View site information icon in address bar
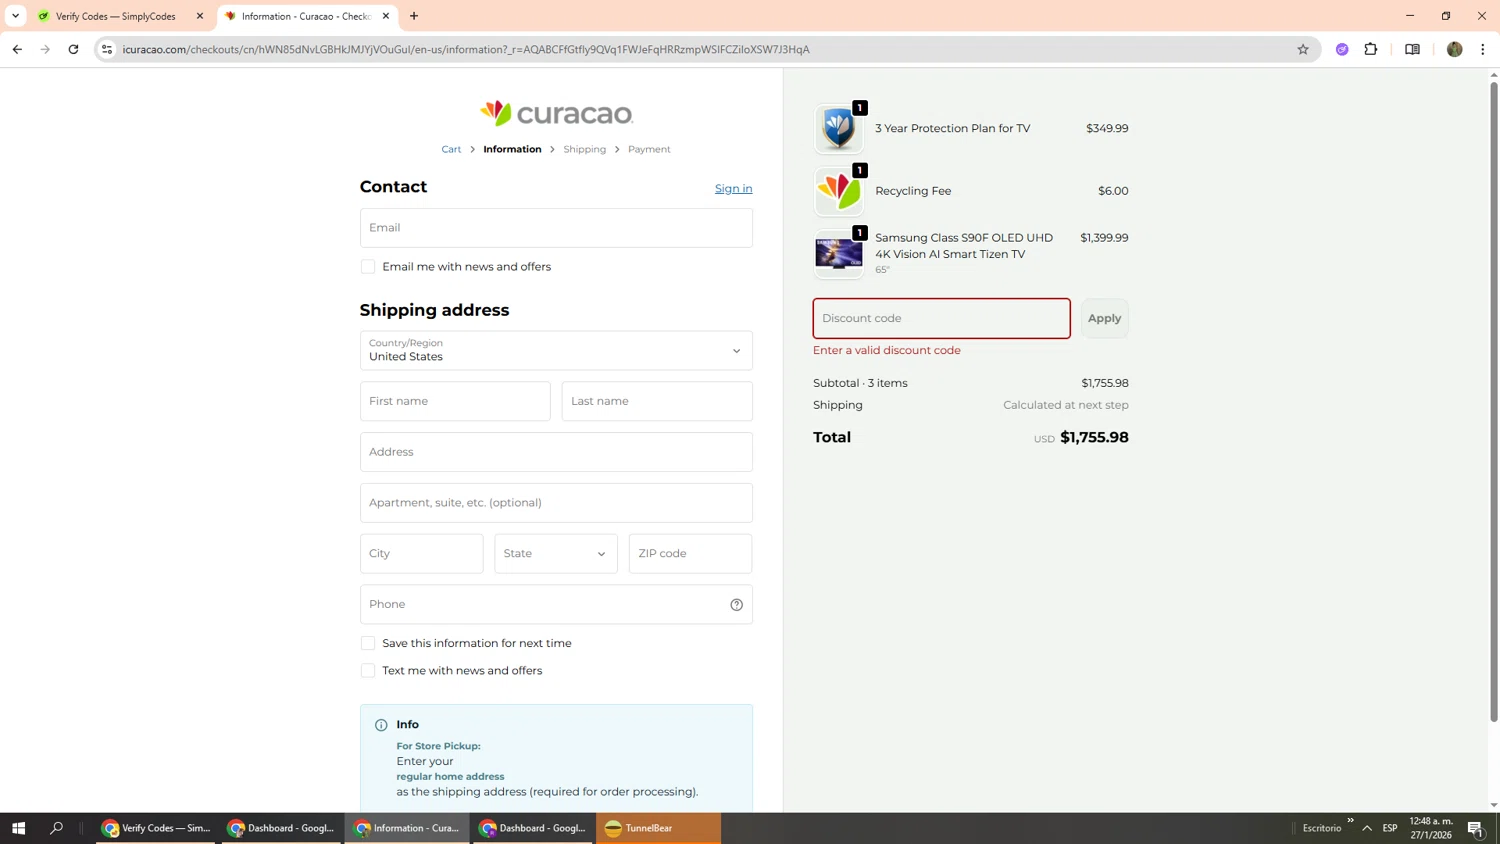The height and width of the screenshot is (844, 1500). coord(107,49)
